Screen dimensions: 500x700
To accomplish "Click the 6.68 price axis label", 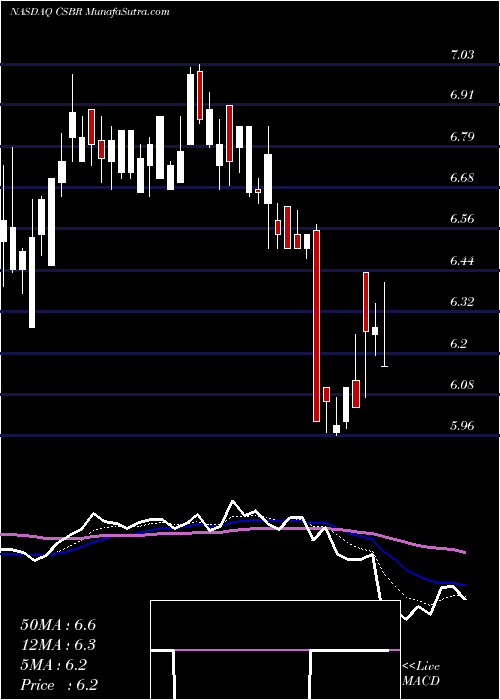I will pos(462,178).
